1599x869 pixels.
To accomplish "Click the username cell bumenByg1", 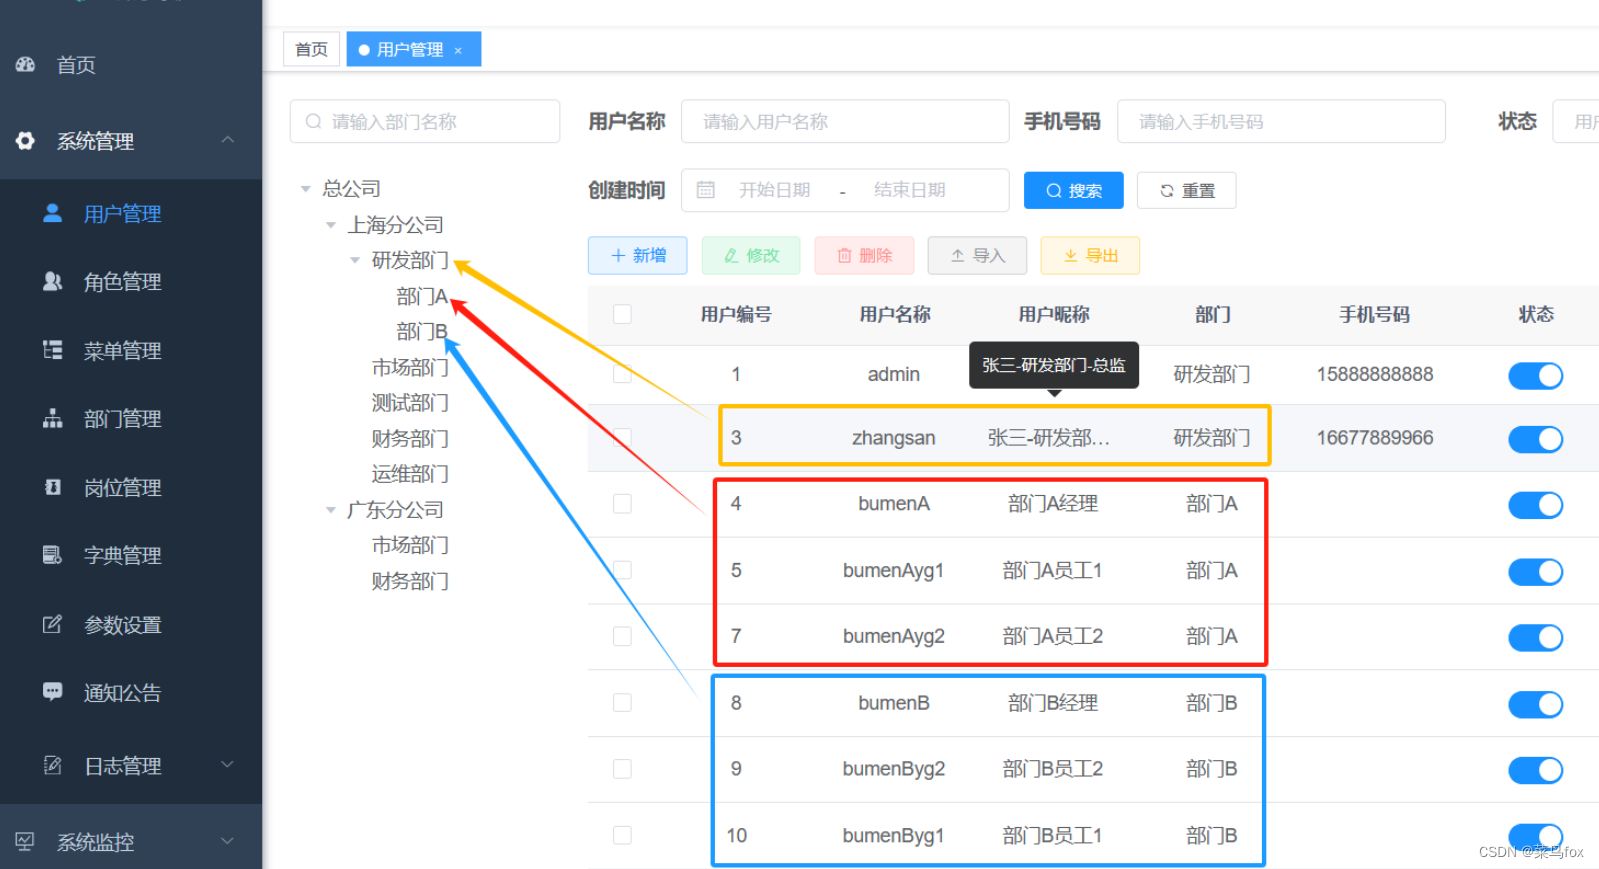I will pos(893,835).
